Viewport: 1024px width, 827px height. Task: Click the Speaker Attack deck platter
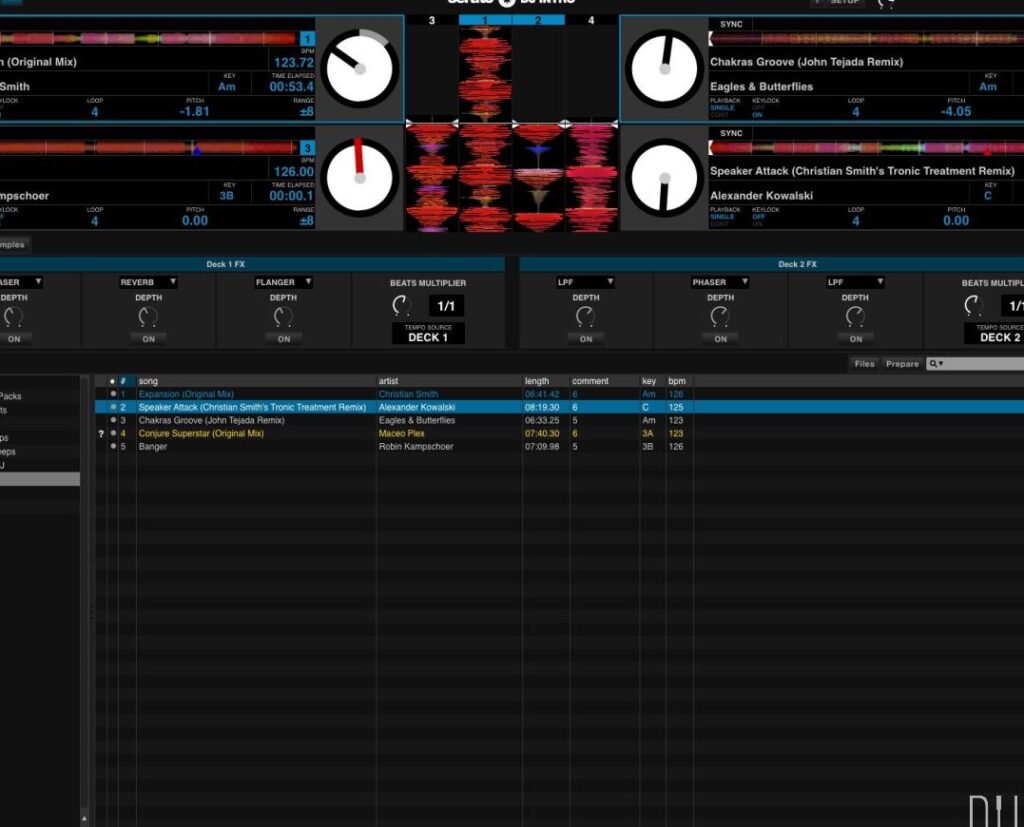(x=664, y=177)
